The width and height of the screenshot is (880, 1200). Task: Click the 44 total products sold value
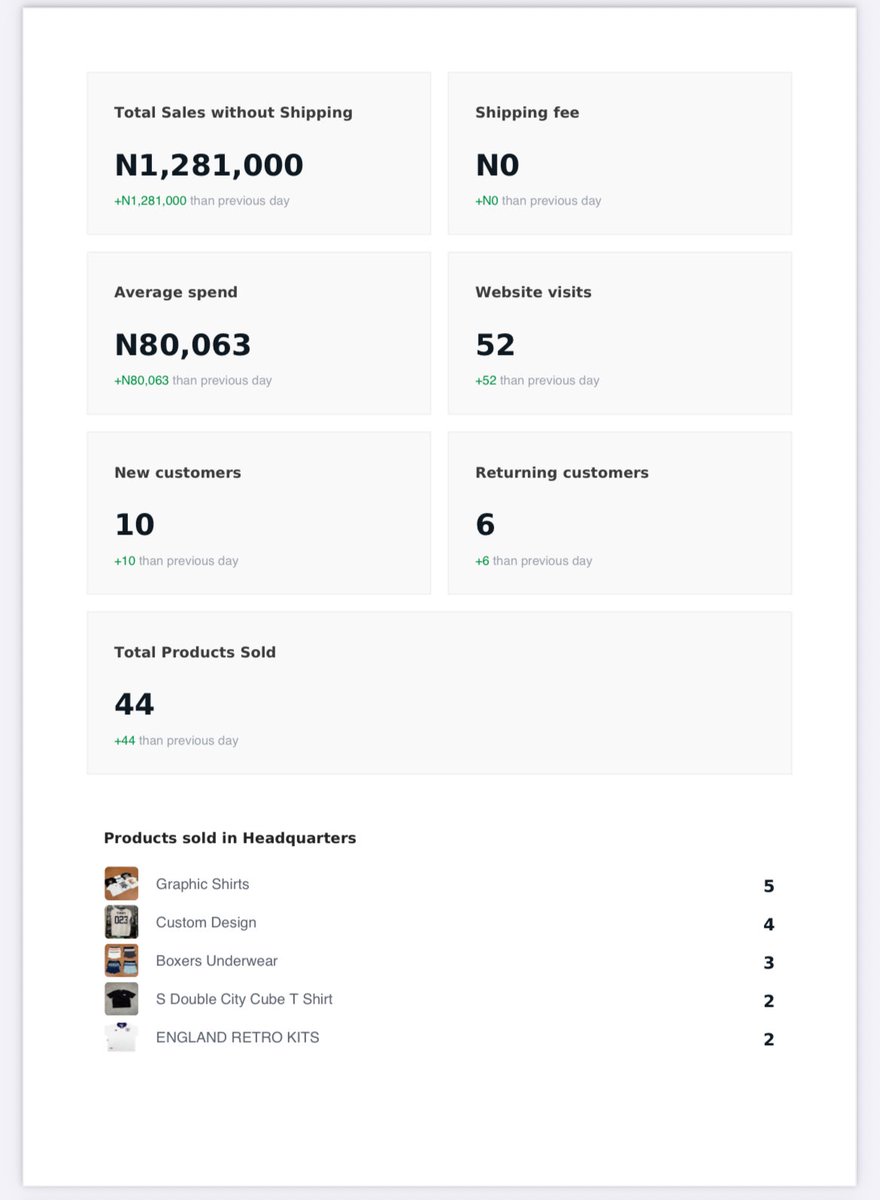pyautogui.click(x=134, y=705)
